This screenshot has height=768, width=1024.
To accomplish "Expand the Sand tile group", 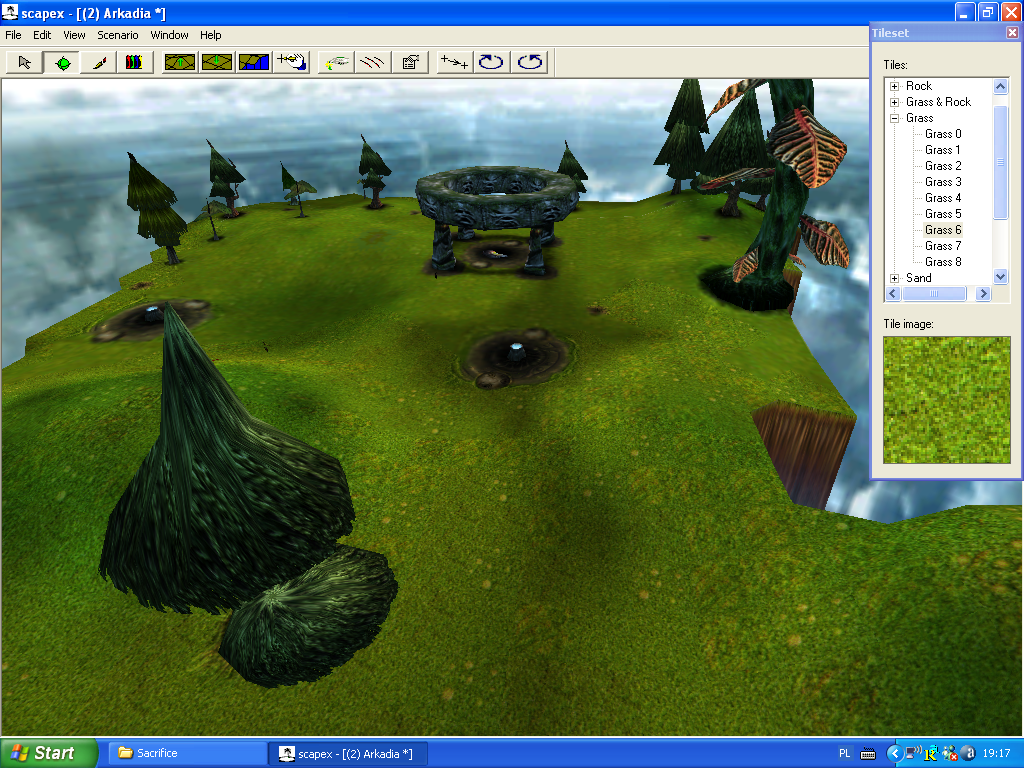I will click(x=895, y=278).
